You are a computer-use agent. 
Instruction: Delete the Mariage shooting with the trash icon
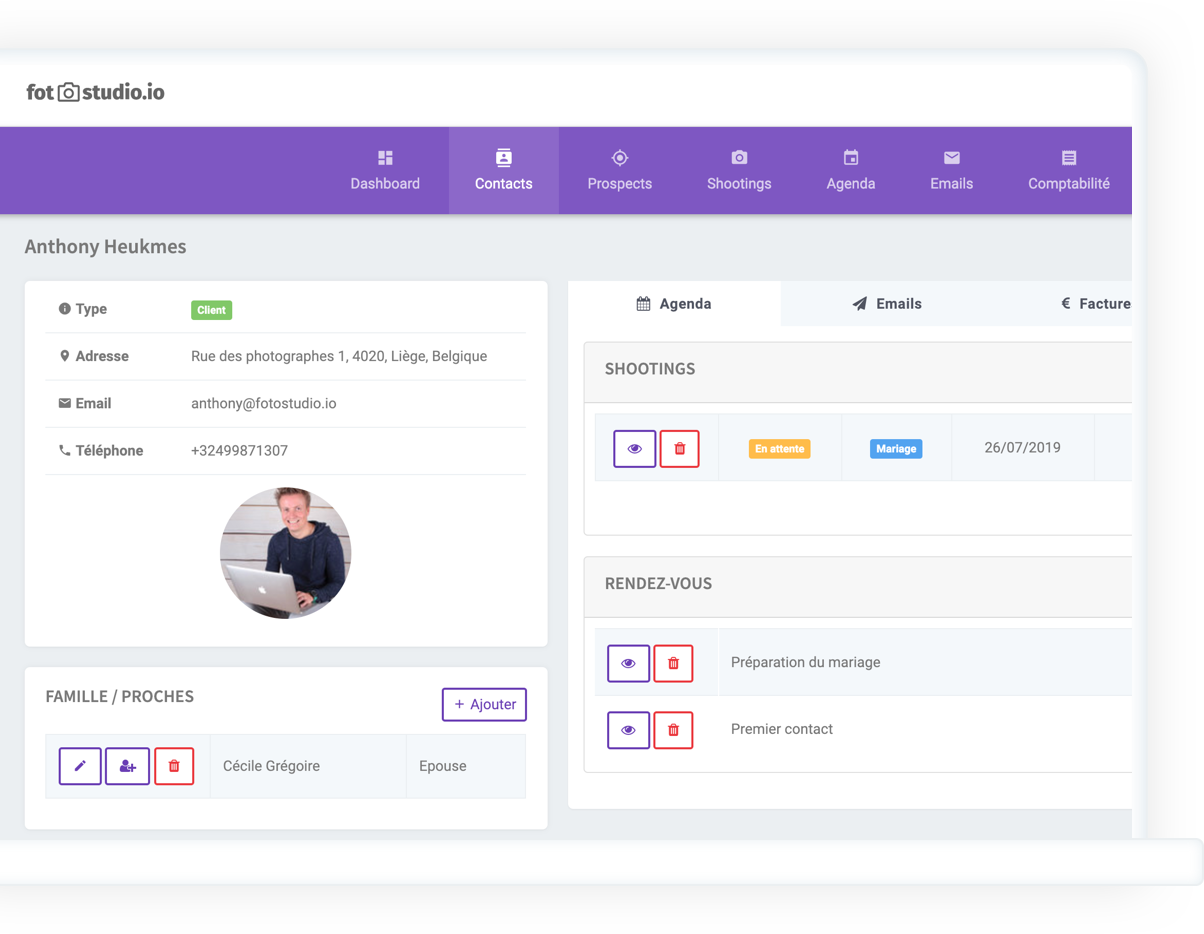coord(679,449)
